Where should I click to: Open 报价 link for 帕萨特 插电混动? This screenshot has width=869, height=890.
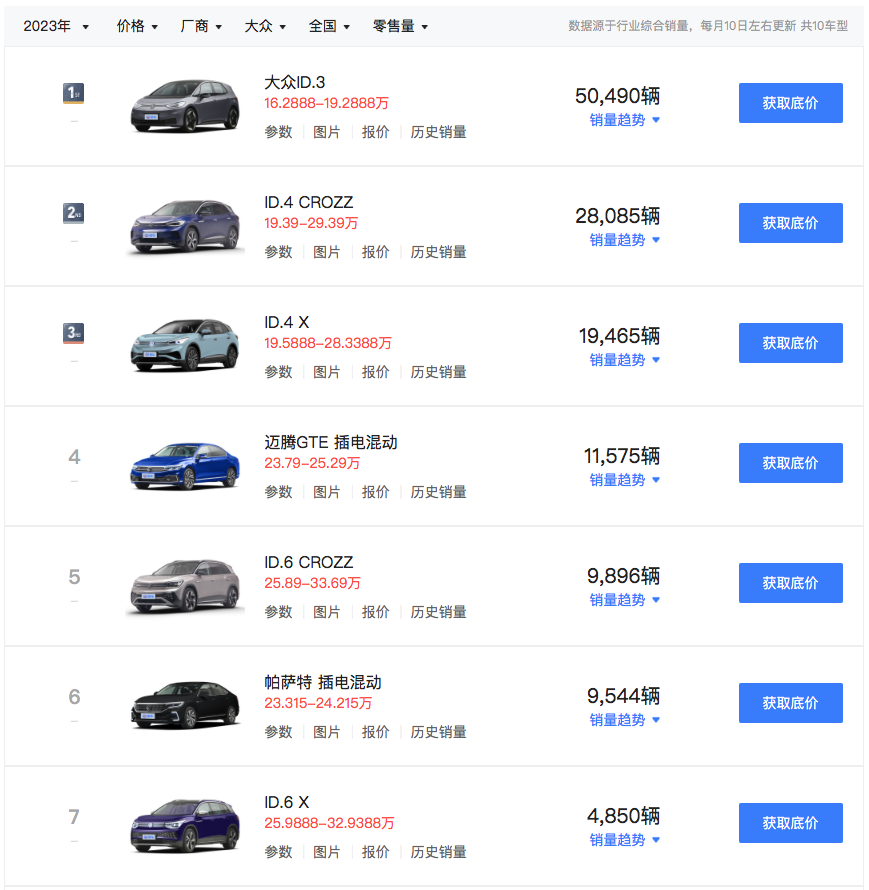point(376,732)
